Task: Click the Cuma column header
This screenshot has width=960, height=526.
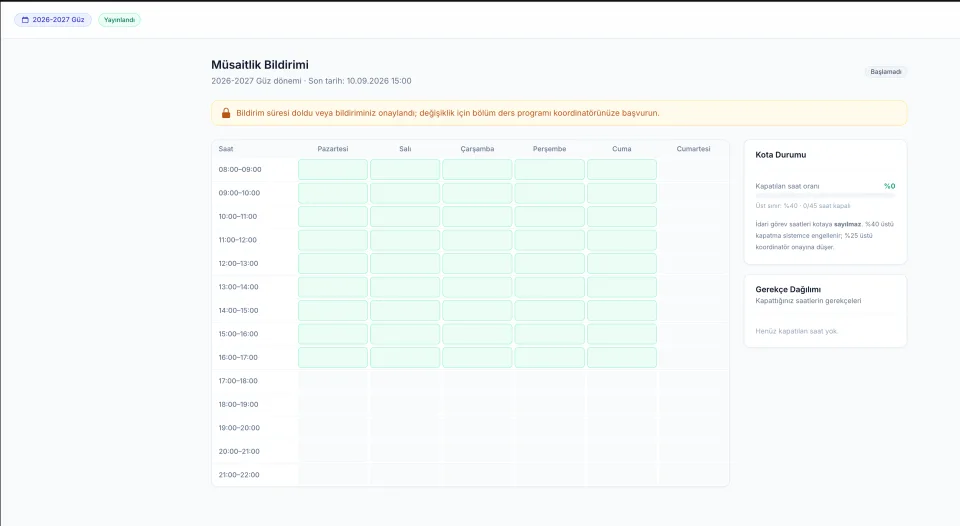Action: (x=621, y=149)
